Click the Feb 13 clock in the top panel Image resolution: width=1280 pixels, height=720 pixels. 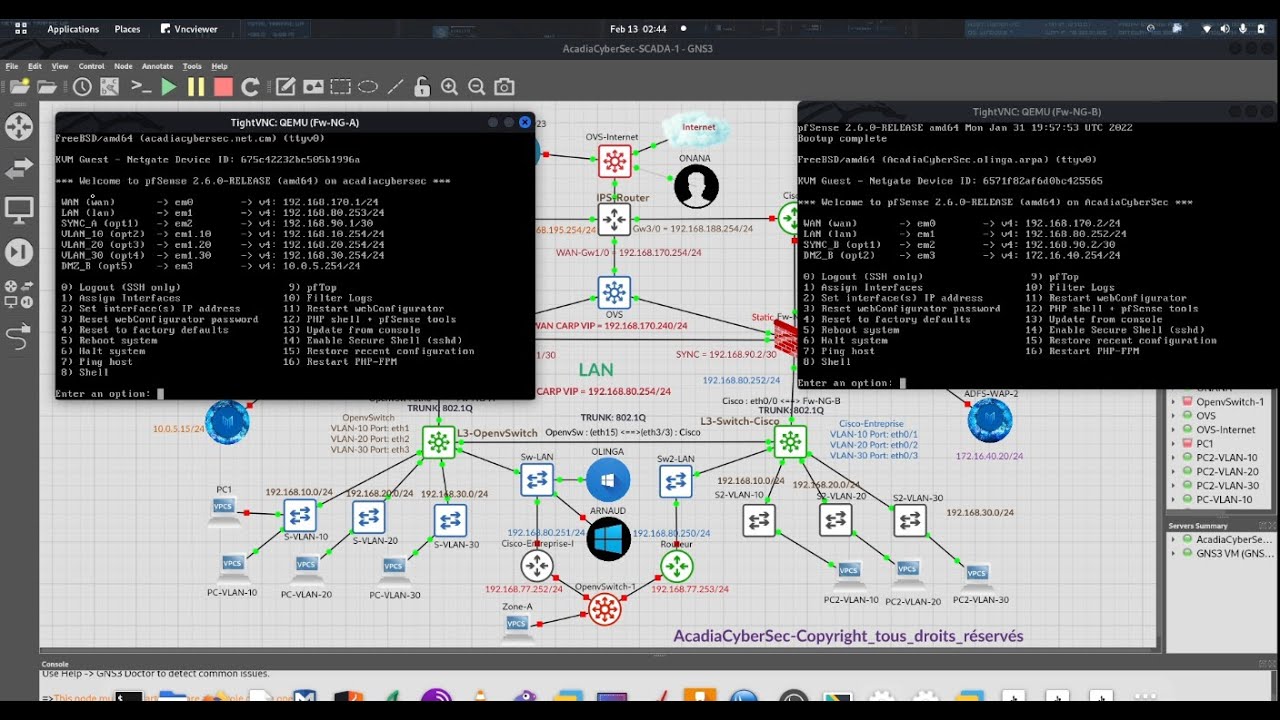pyautogui.click(x=638, y=29)
